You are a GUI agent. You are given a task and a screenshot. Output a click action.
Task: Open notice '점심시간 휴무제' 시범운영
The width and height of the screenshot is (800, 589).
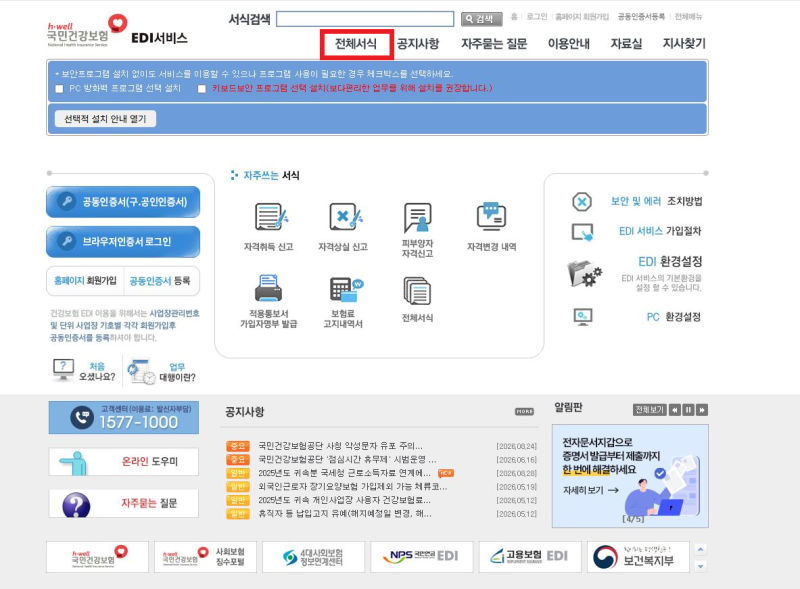[347, 459]
